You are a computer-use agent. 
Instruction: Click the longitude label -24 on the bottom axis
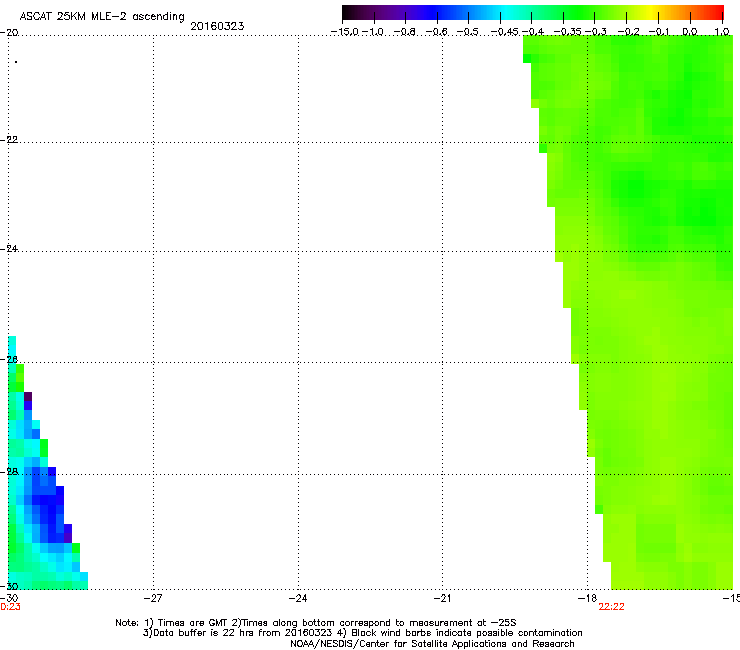click(x=298, y=598)
